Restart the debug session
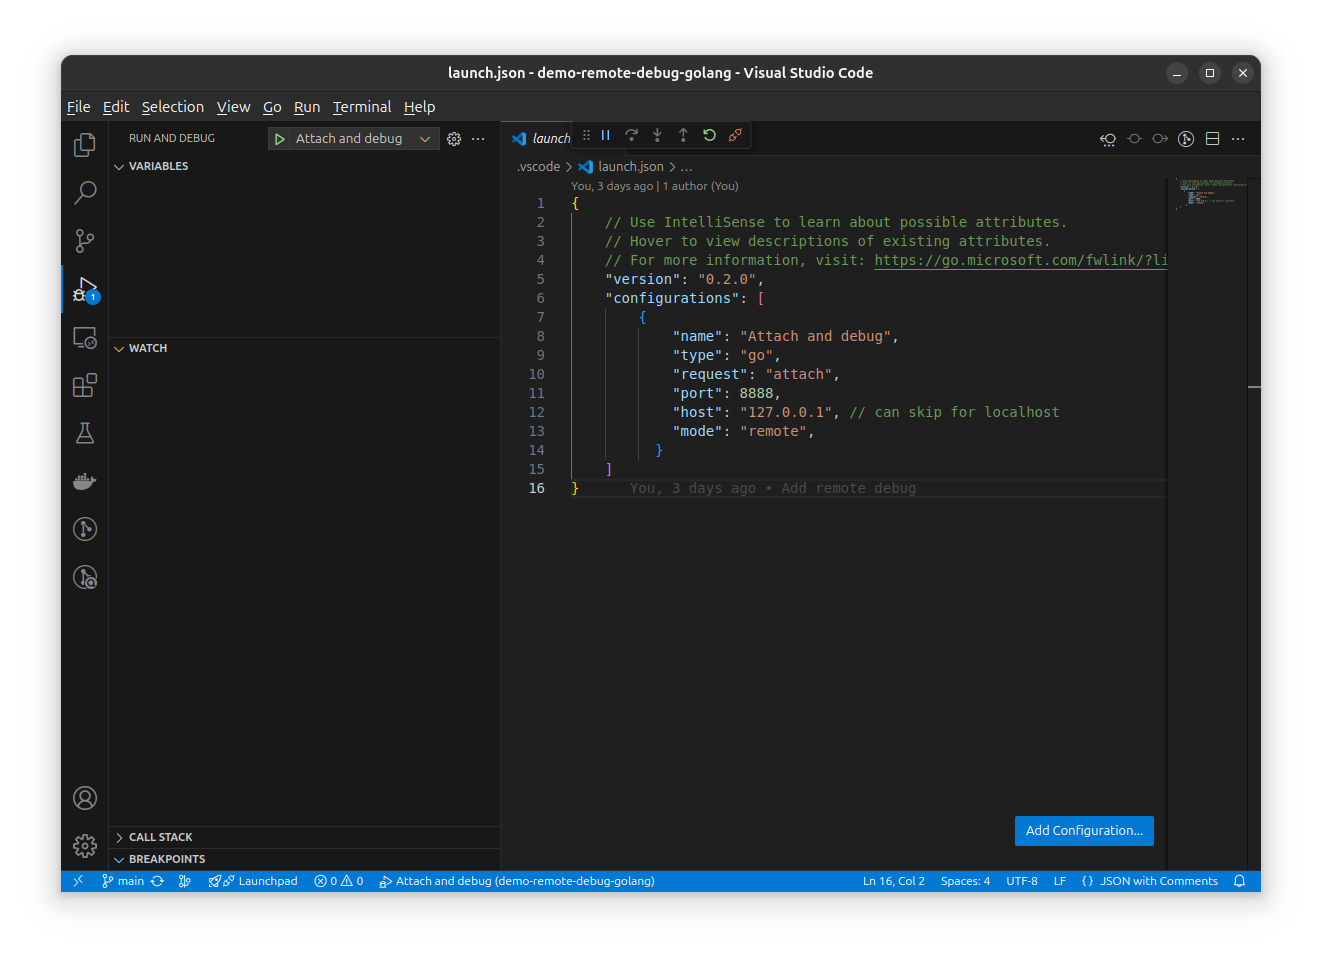This screenshot has height=959, width=1322. pos(709,135)
